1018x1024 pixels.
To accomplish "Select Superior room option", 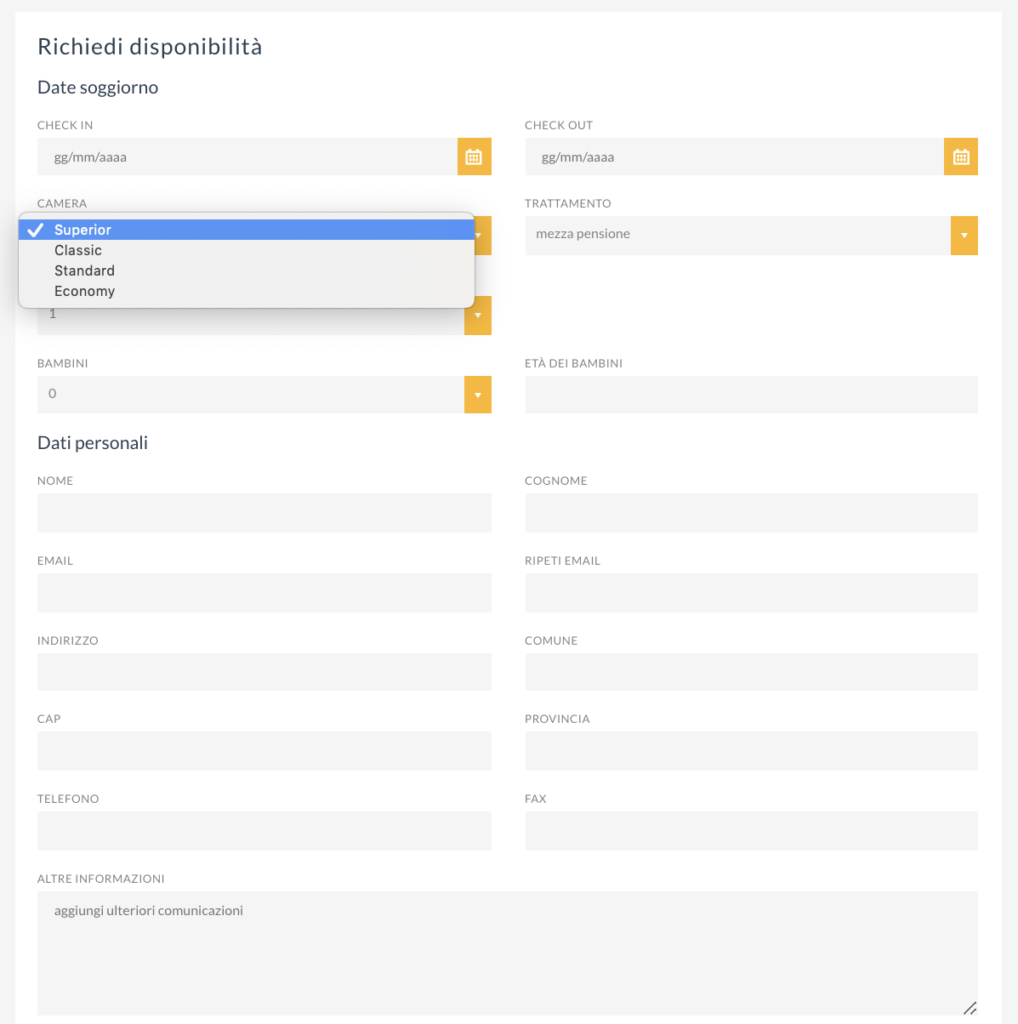I will point(247,230).
